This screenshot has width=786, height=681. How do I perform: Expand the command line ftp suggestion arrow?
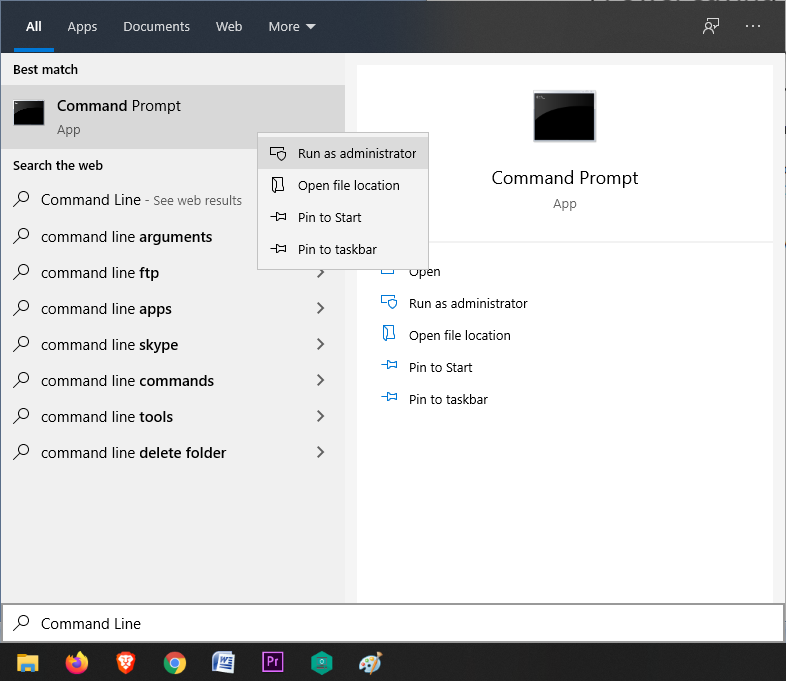321,273
